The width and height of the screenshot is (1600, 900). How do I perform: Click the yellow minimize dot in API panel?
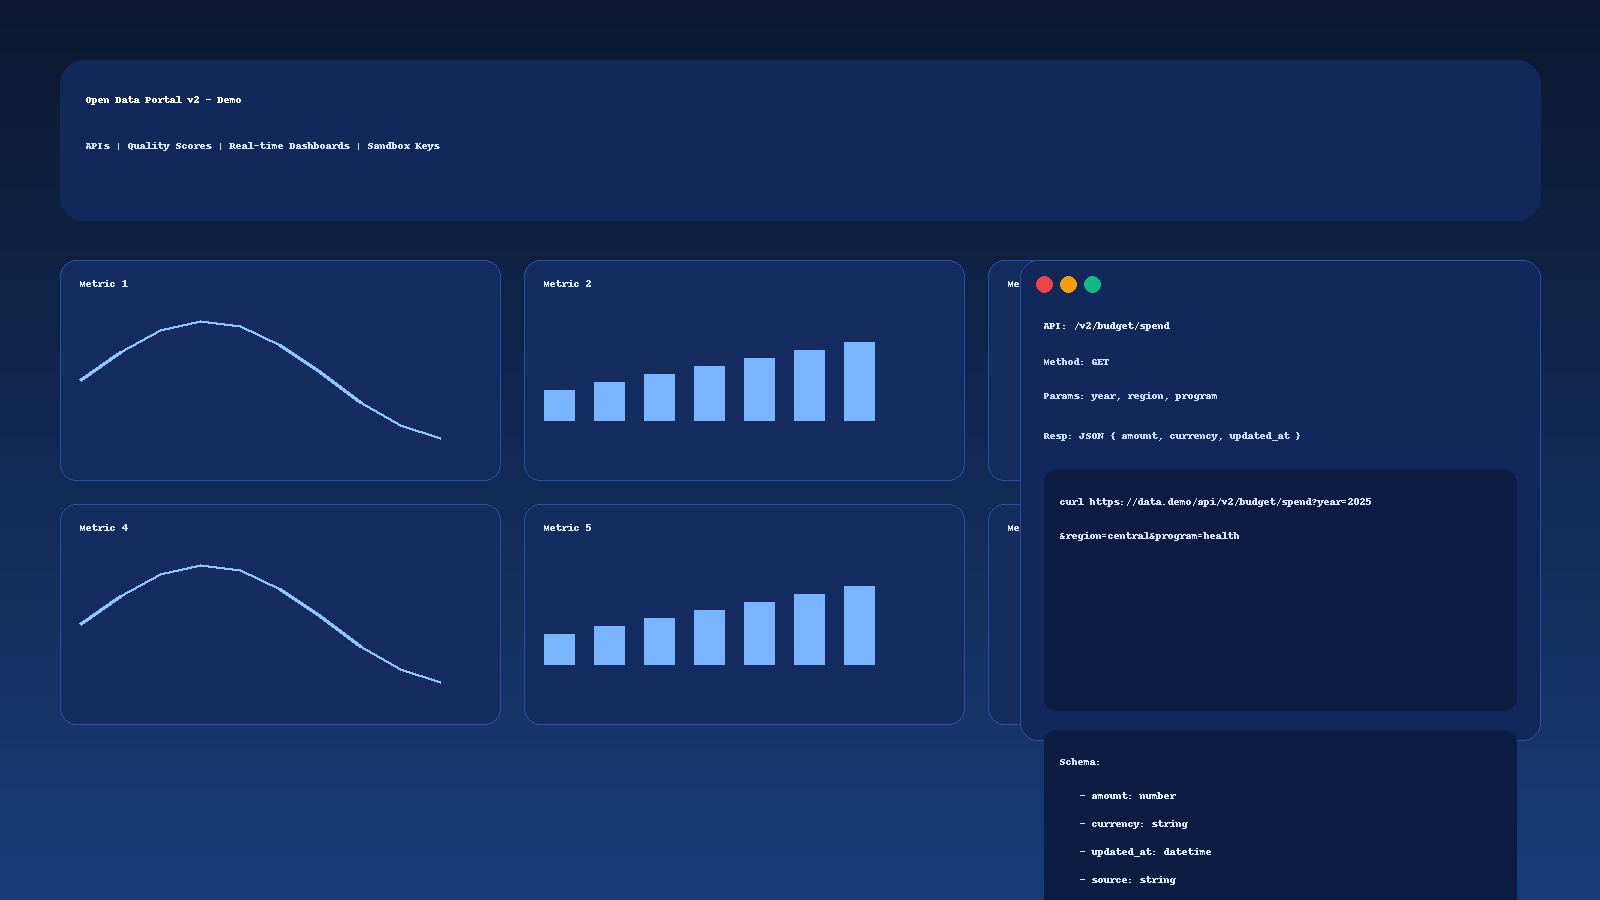click(1068, 285)
